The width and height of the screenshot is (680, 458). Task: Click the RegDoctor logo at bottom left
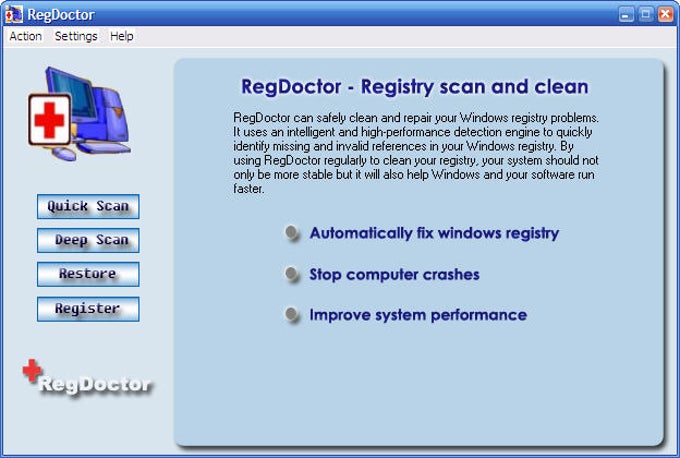[x=87, y=378]
